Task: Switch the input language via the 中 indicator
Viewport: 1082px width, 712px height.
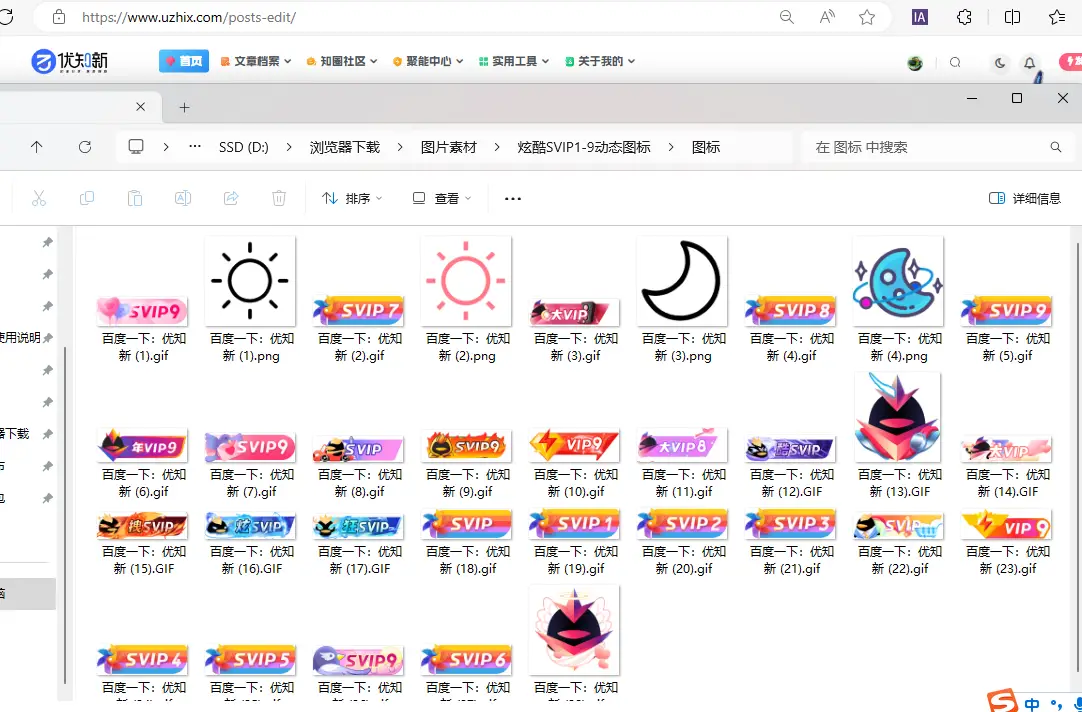Action: (1032, 704)
